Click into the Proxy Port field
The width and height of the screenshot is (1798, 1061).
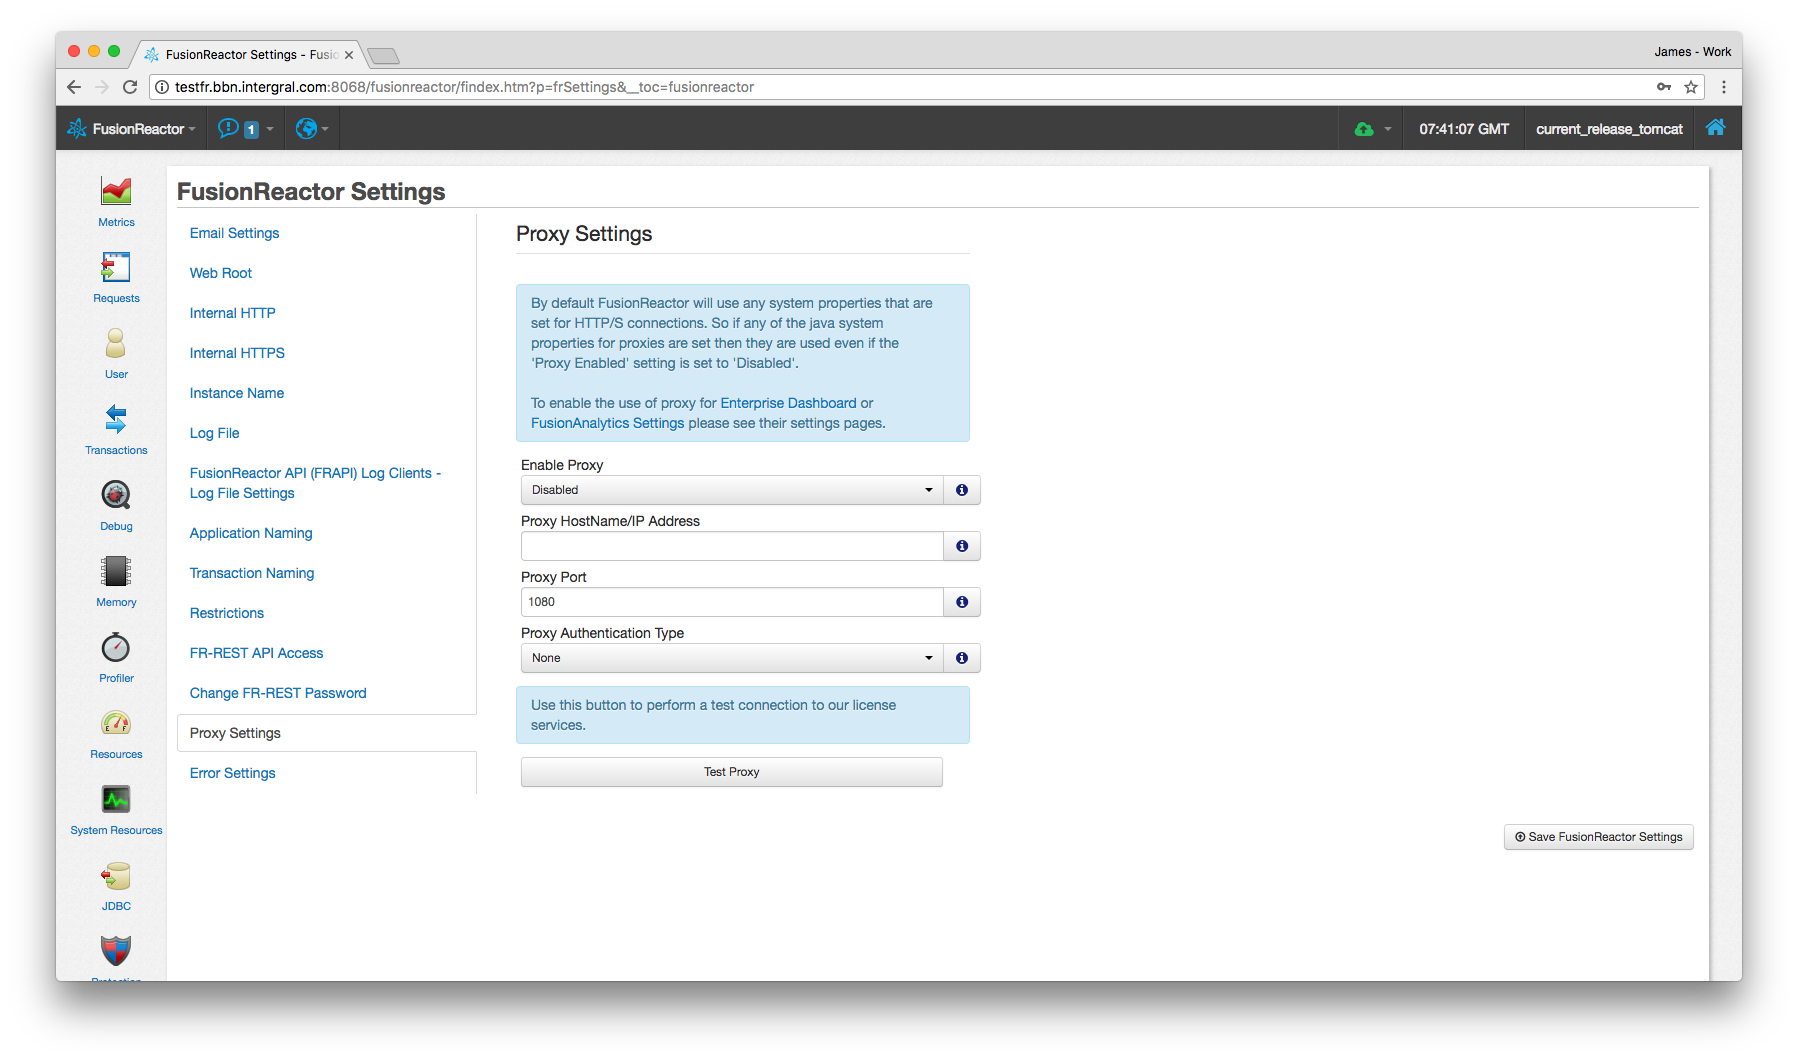point(732,602)
